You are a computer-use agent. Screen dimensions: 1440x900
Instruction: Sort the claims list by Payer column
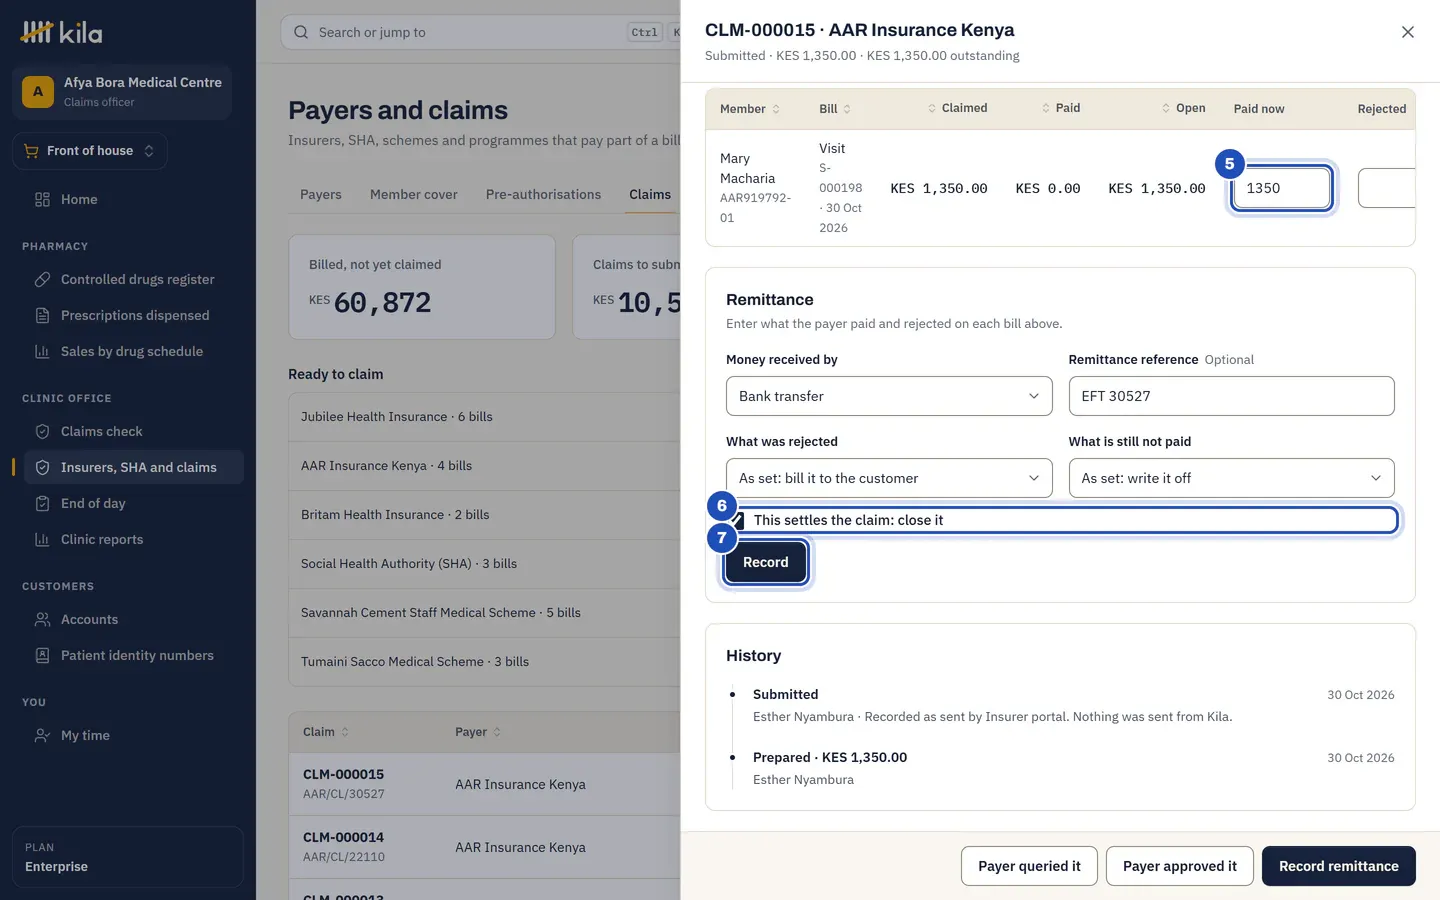(478, 732)
